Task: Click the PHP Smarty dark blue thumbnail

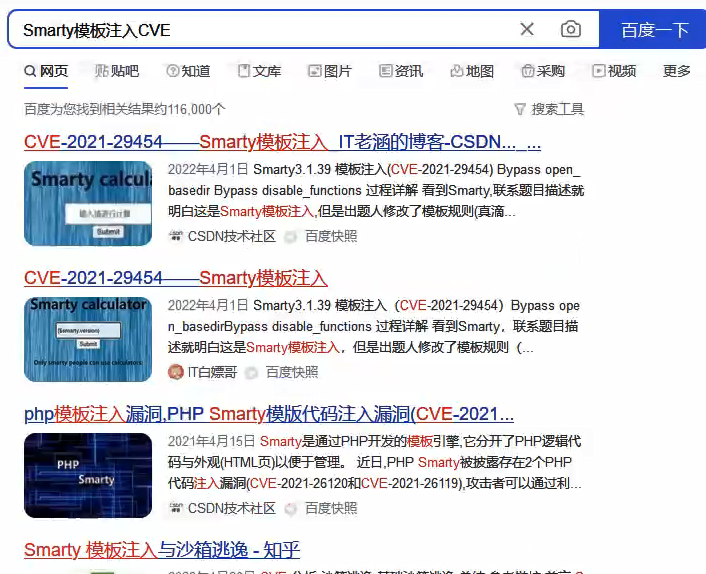Action: [88, 475]
